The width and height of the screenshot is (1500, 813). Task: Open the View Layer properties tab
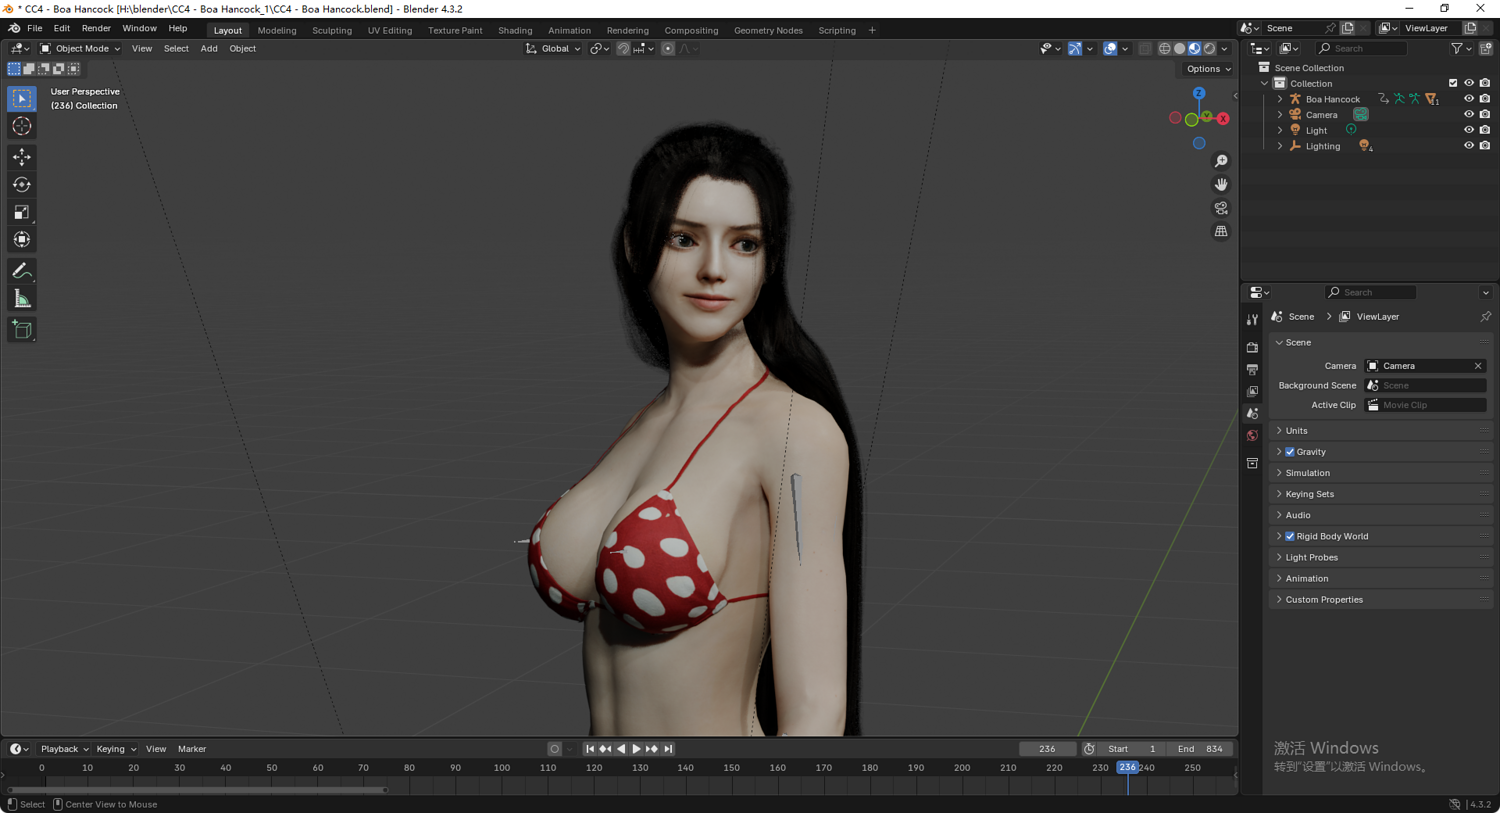click(1252, 391)
